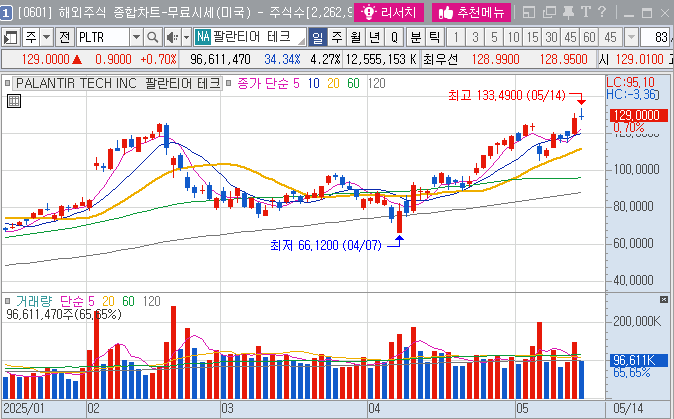The height and width of the screenshot is (419, 674).
Task: Click the 최저 66.1200 (04/07) low annotation
Action: 326,245
